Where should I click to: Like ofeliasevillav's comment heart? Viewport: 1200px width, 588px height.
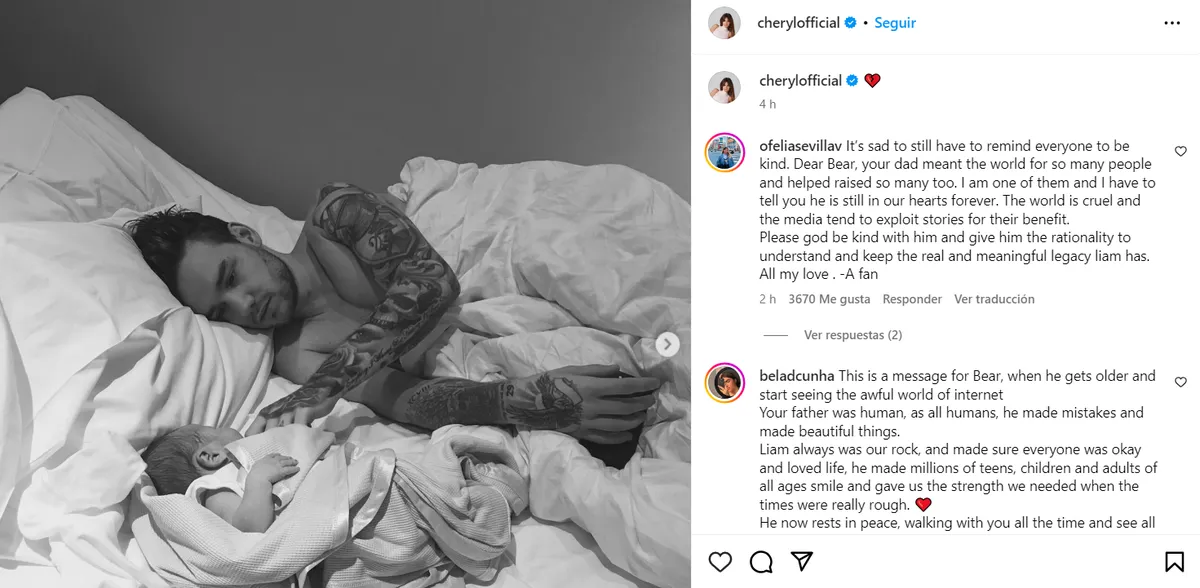click(1180, 152)
